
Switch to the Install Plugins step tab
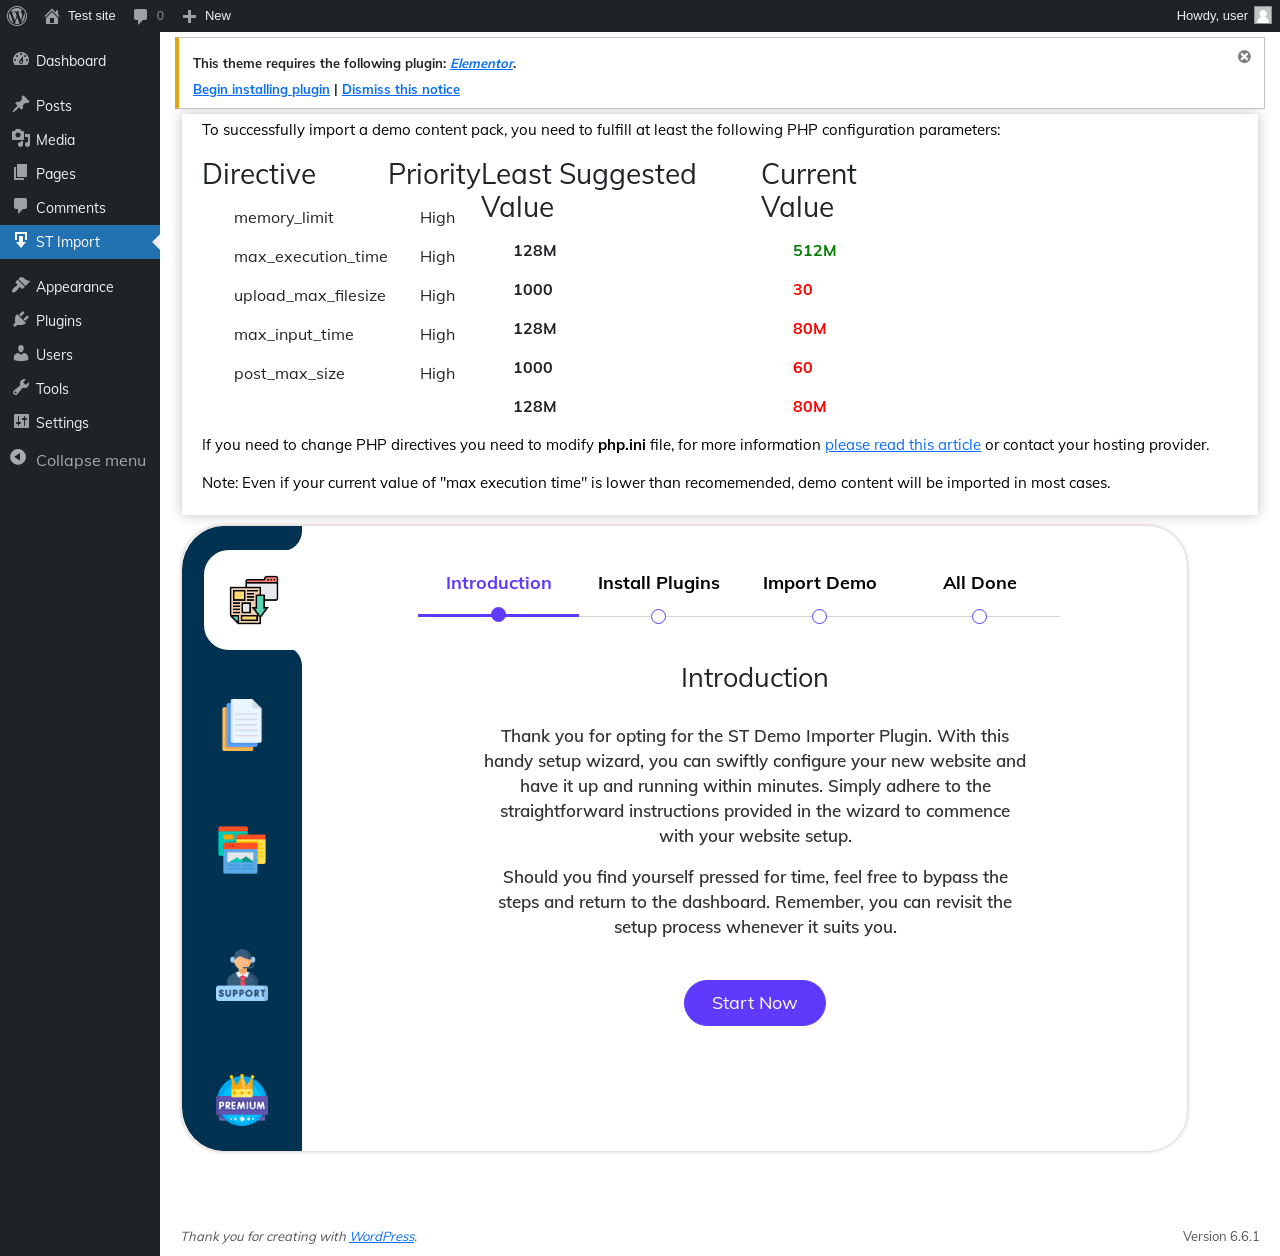click(659, 583)
